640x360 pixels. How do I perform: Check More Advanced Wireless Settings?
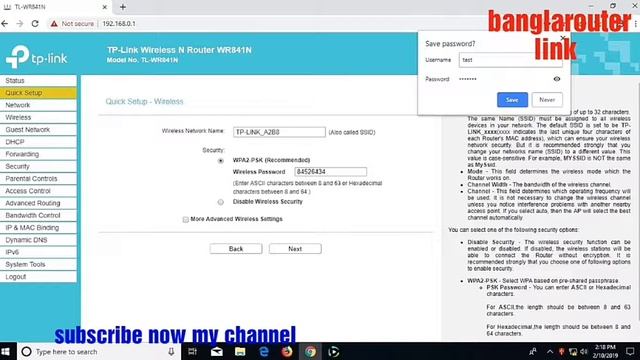tap(186, 220)
